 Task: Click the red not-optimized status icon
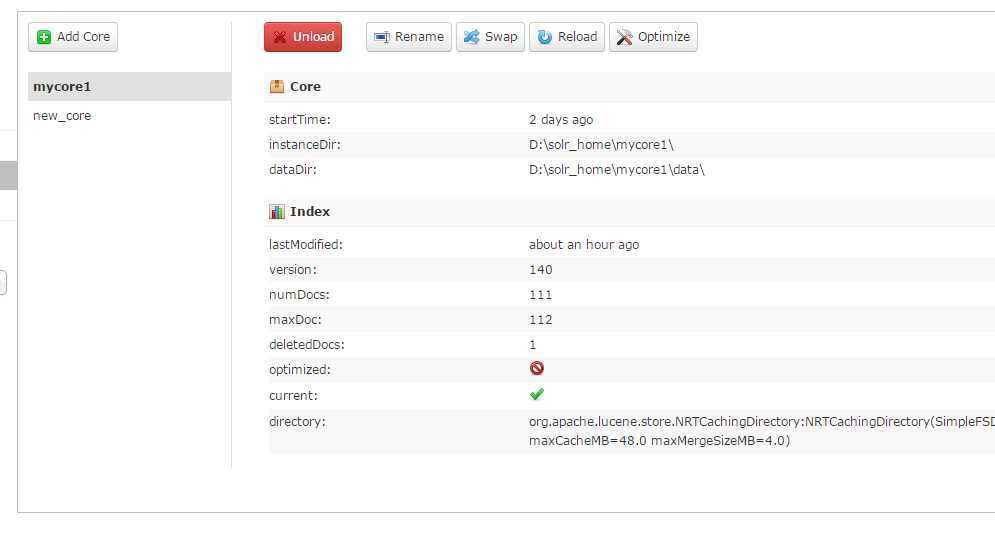(537, 369)
